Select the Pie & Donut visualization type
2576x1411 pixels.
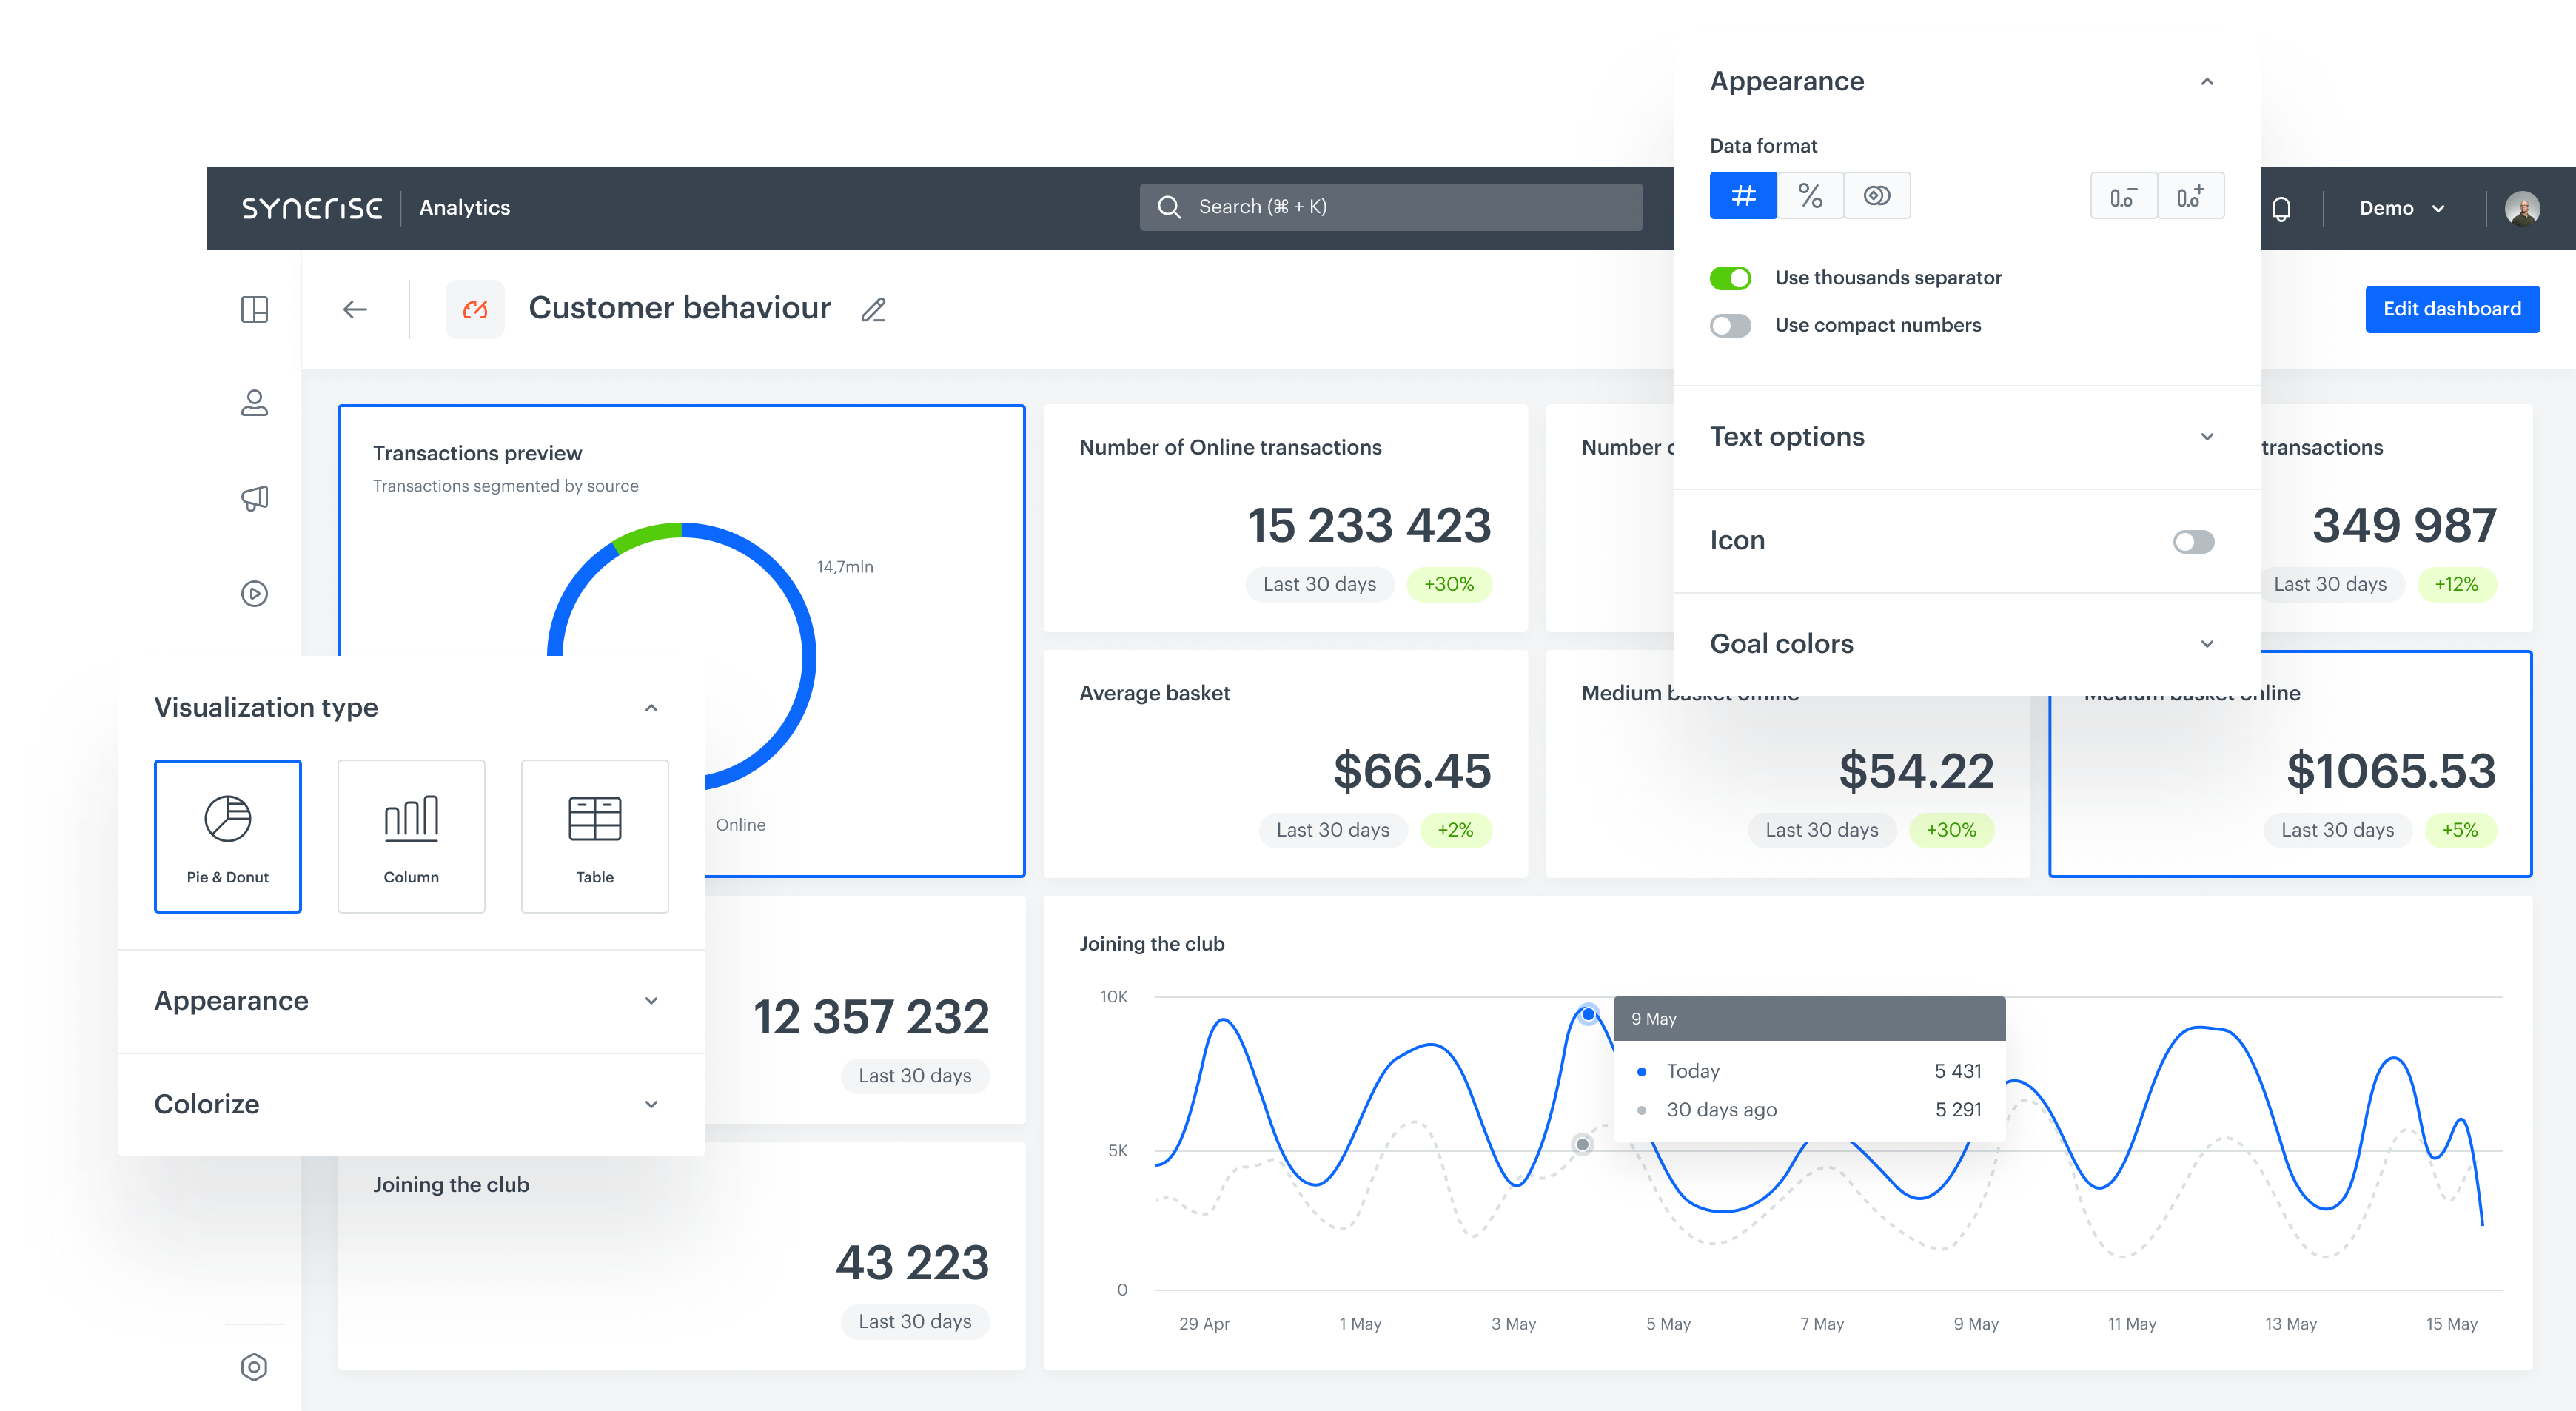coord(228,836)
